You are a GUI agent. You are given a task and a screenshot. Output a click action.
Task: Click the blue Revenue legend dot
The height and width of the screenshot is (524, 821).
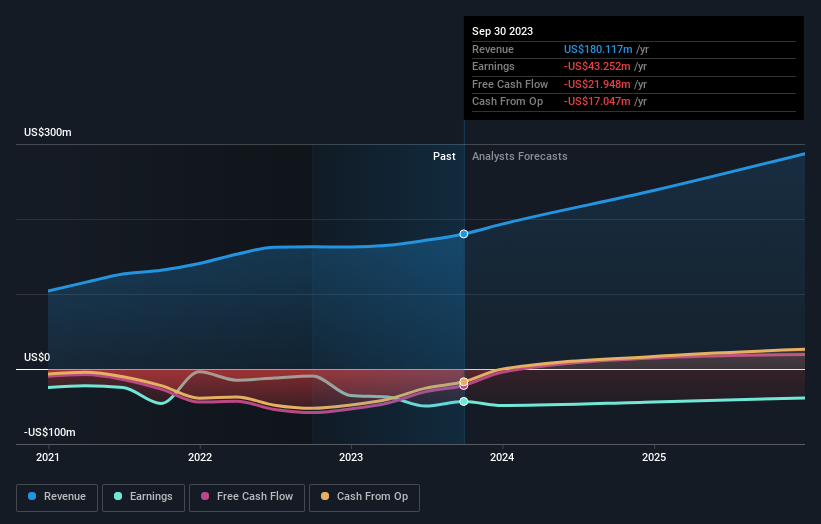click(x=32, y=496)
